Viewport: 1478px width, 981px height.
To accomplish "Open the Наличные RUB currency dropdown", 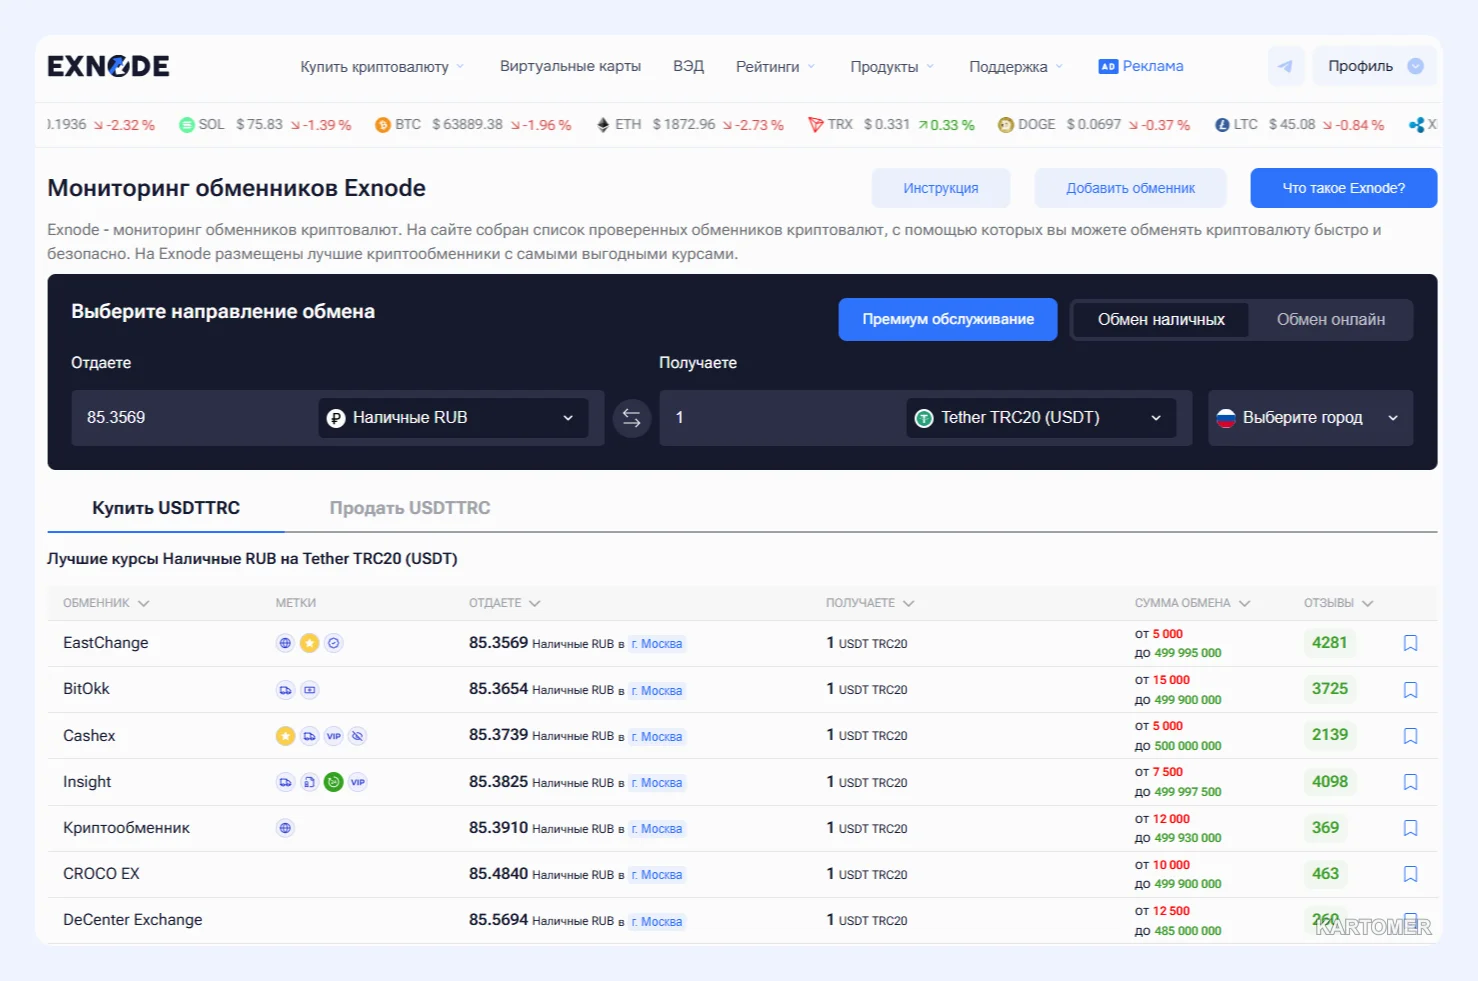I will (453, 418).
